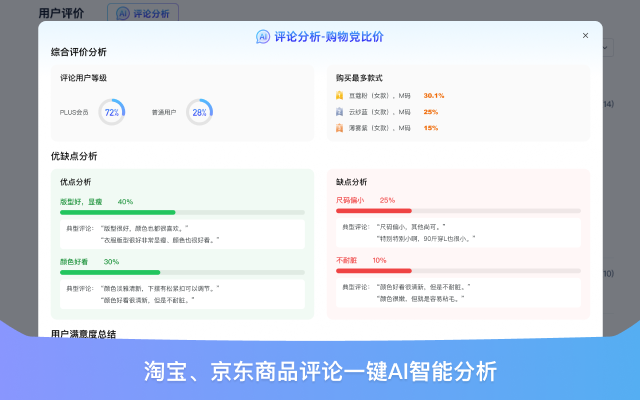The width and height of the screenshot is (640, 400).
Task: Click the red 不耐脏 label
Action: (346, 260)
